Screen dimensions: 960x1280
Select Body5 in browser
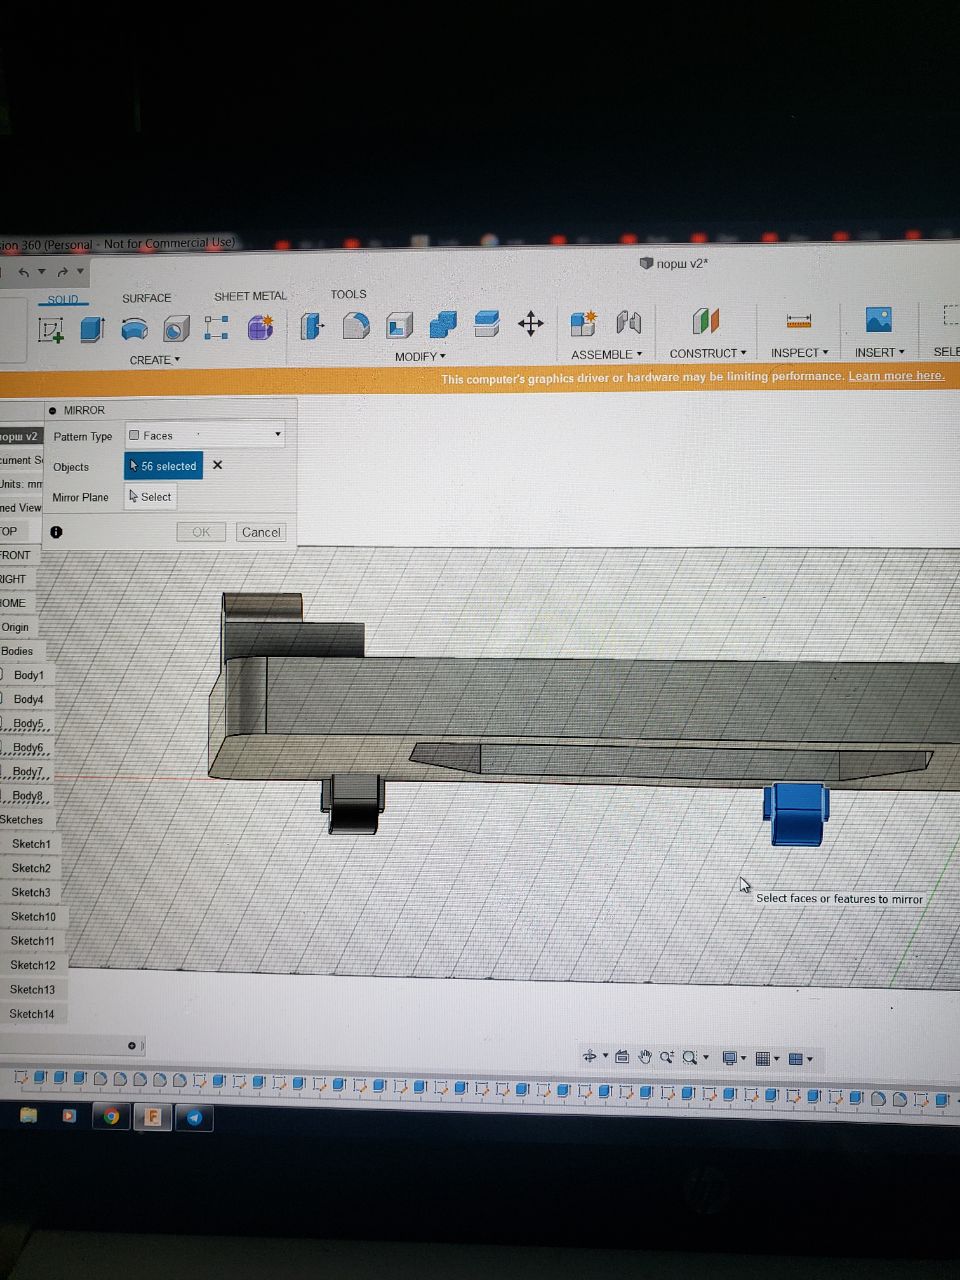28,723
